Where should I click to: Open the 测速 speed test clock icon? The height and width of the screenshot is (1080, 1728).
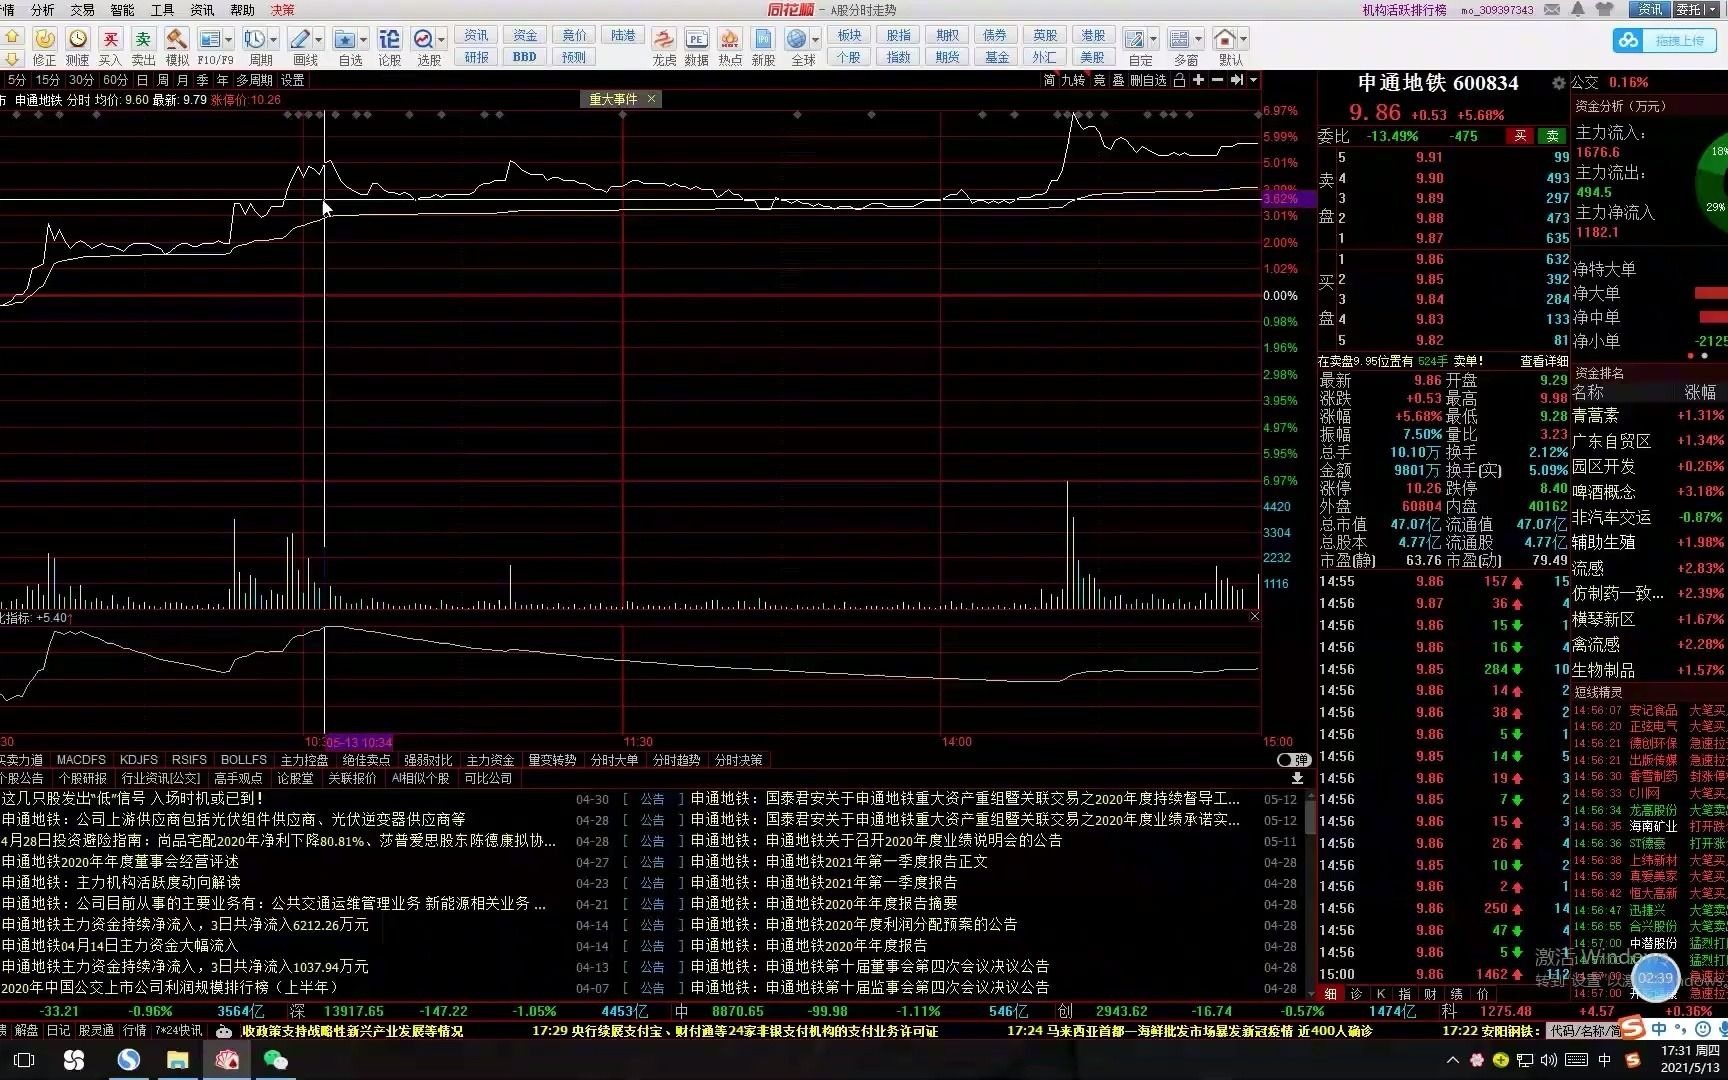click(x=78, y=39)
